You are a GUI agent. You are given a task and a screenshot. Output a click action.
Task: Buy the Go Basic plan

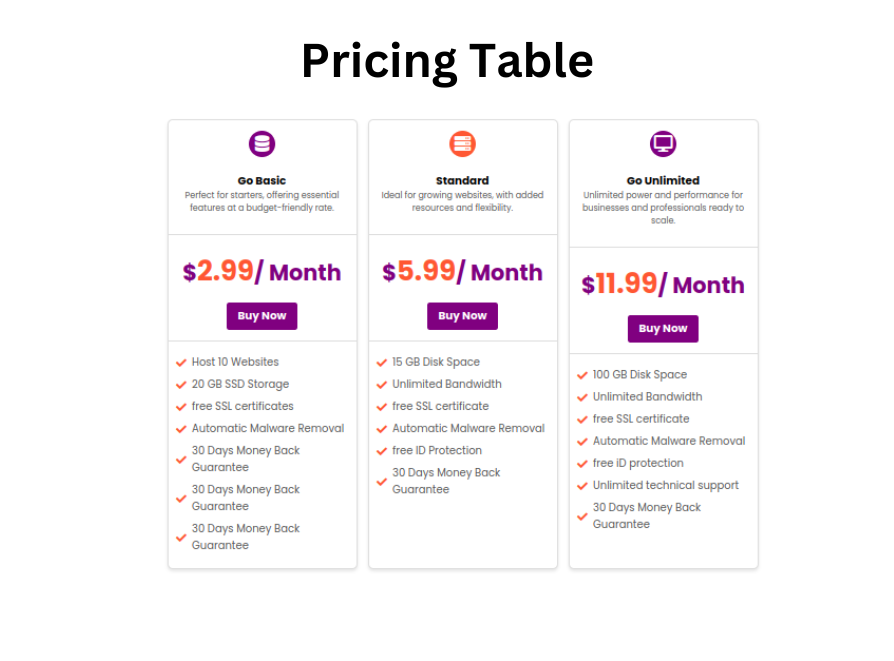tap(262, 316)
